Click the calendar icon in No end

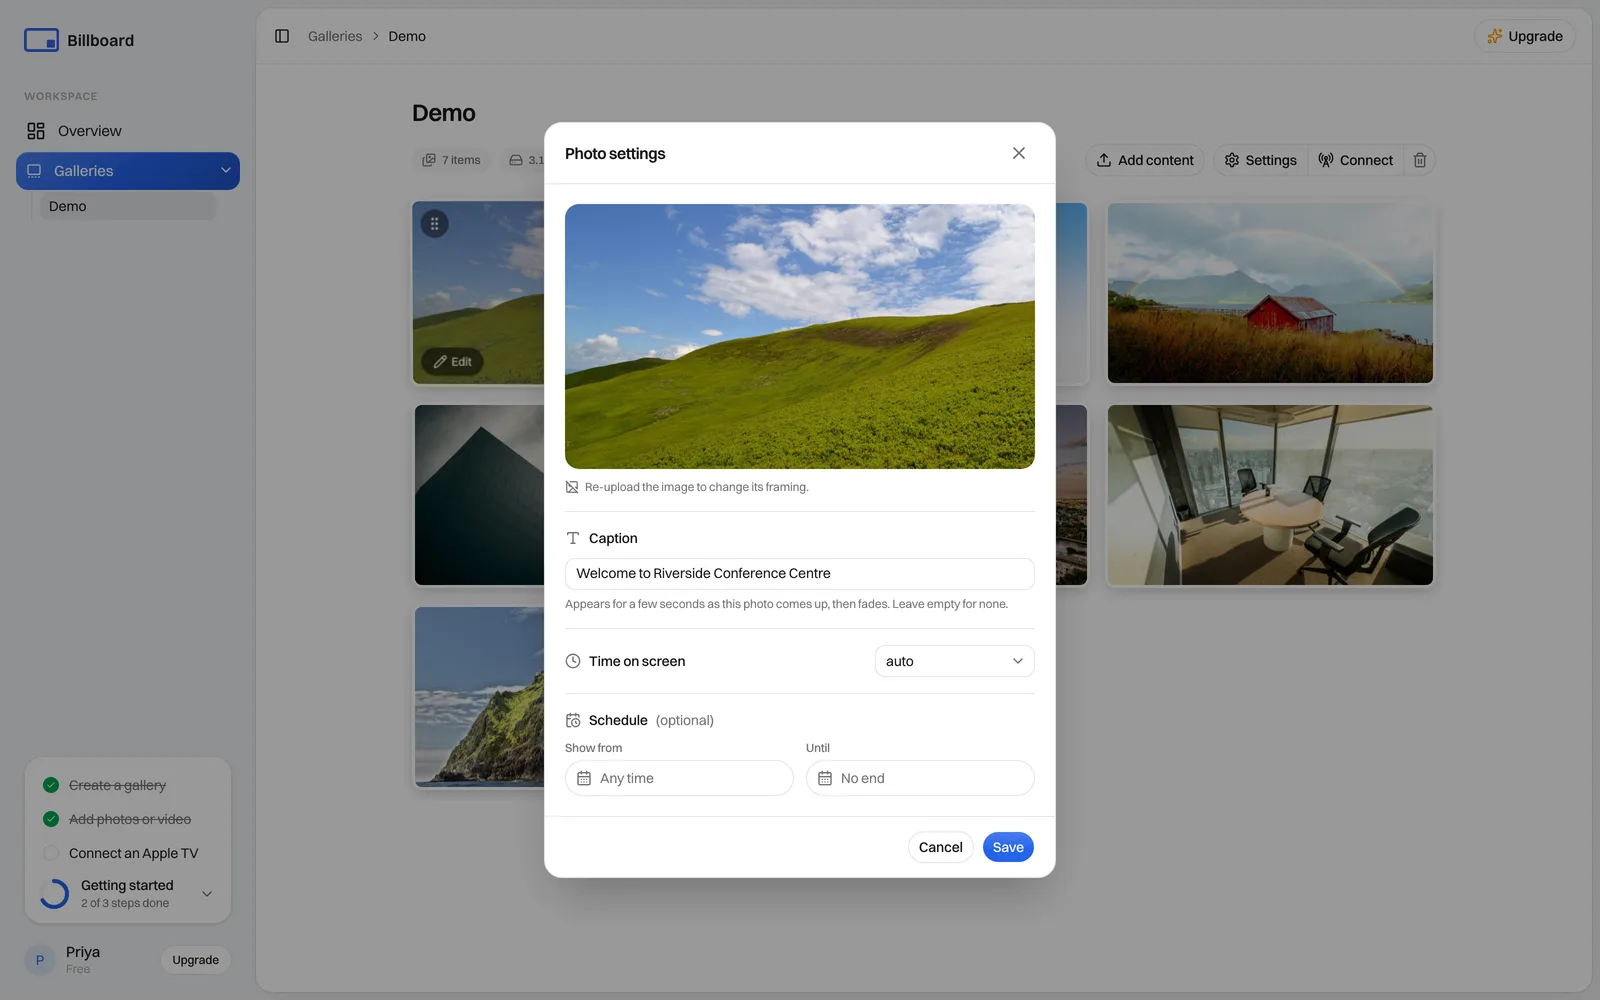click(x=825, y=778)
